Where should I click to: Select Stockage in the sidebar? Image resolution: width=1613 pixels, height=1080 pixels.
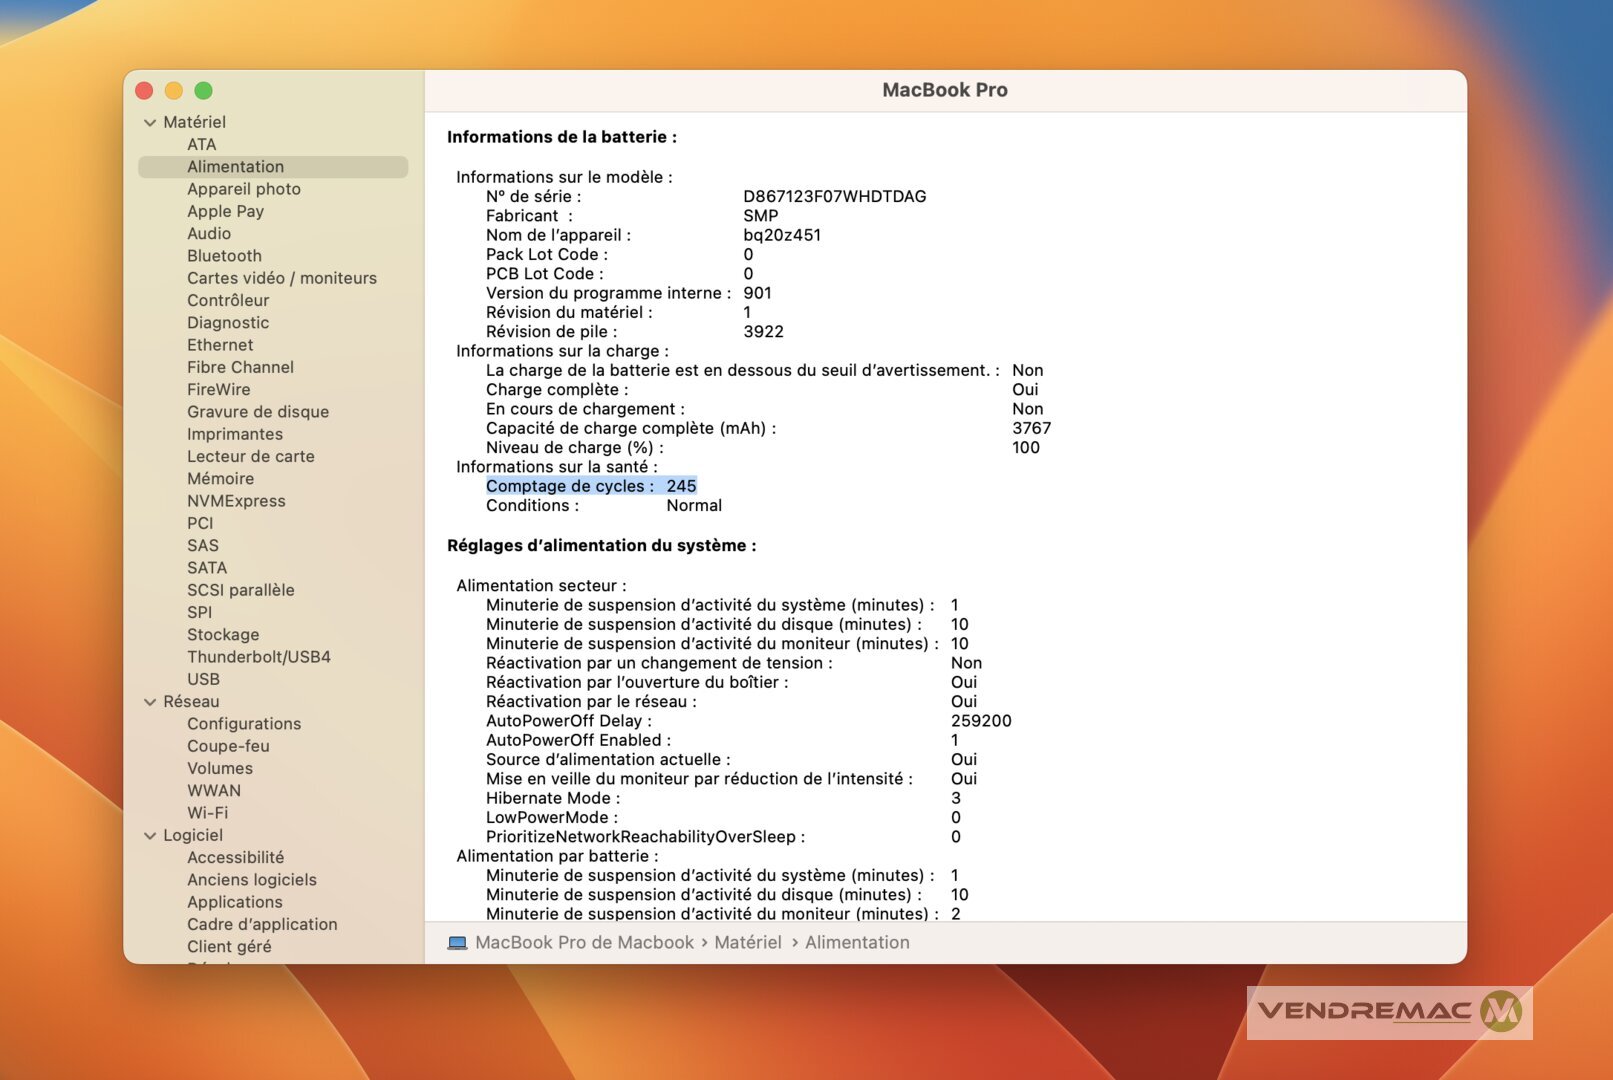pos(223,635)
